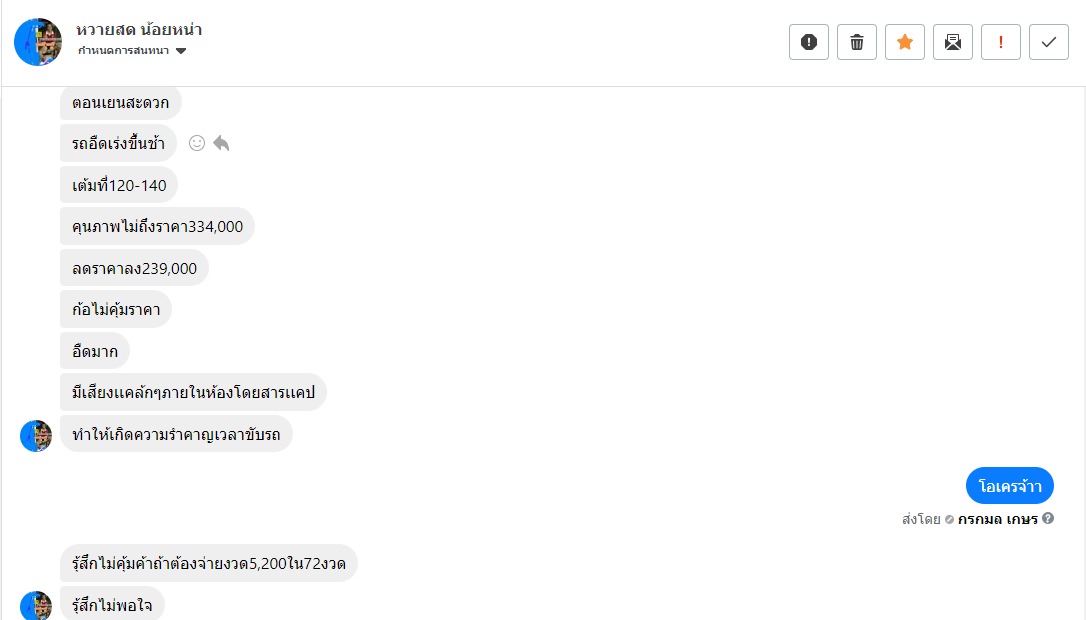This screenshot has height=620, width=1086.
Task: Mark the conversation as spam
Action: 809,42
